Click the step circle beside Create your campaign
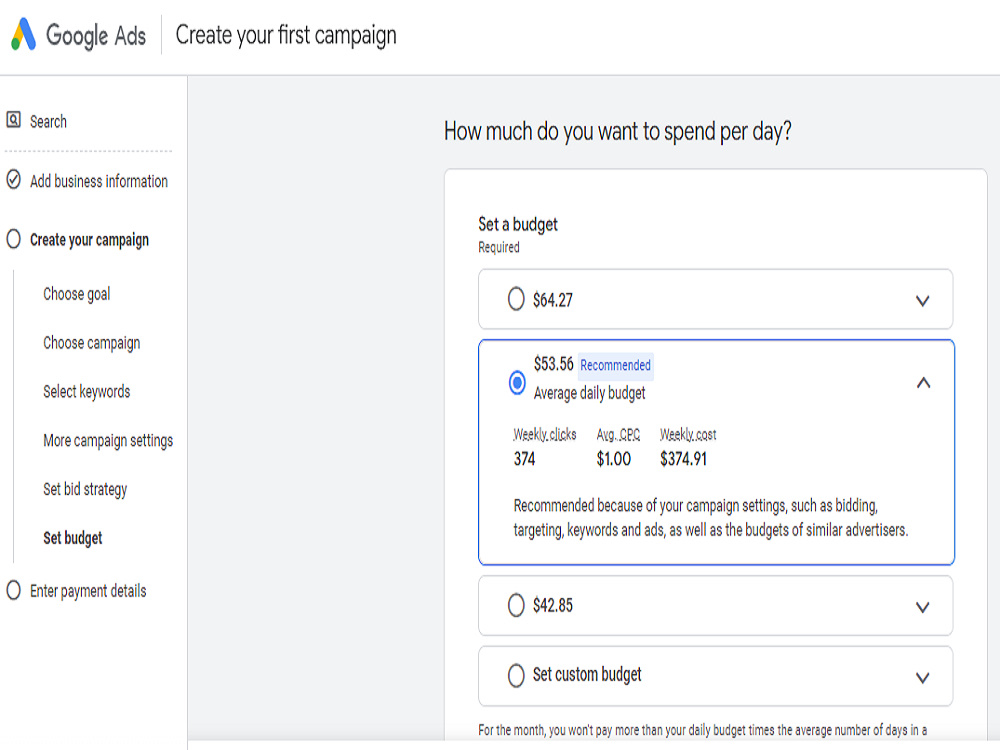1000x750 pixels. pyautogui.click(x=13, y=239)
